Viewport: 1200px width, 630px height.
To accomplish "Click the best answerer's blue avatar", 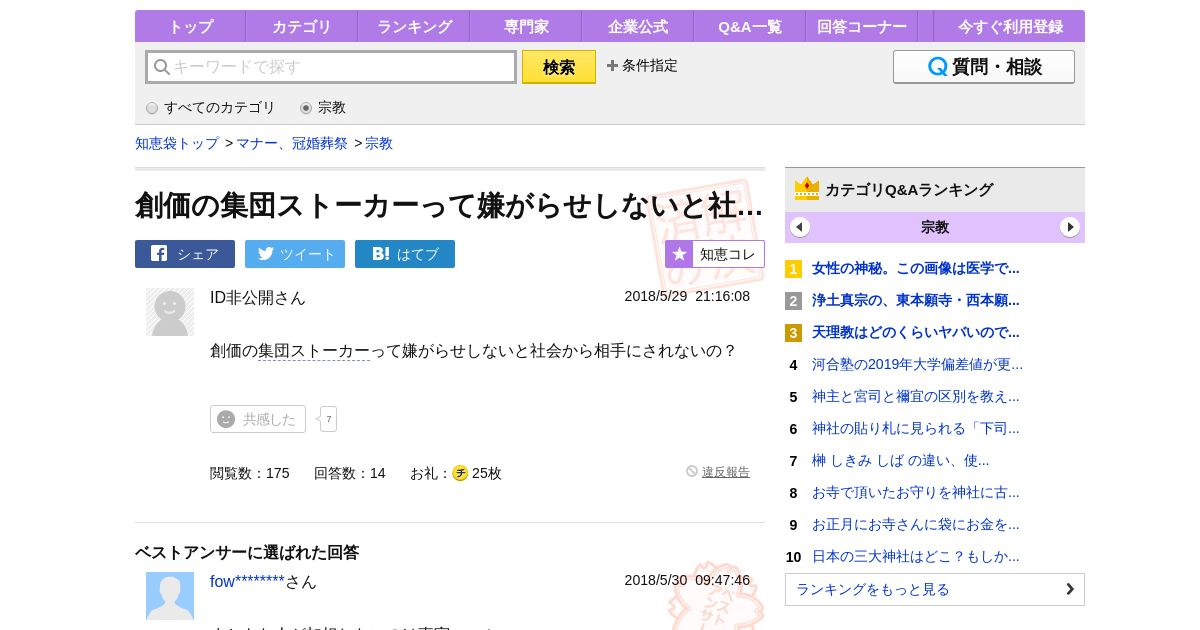I will [170, 596].
